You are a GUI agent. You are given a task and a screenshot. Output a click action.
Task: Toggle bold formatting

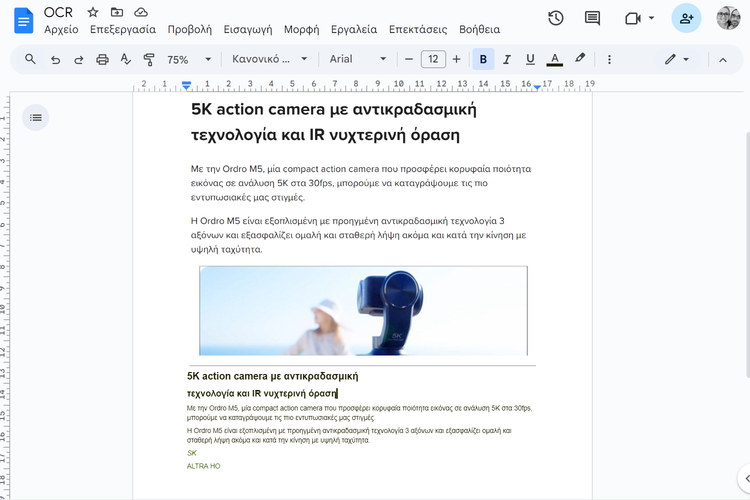point(483,59)
